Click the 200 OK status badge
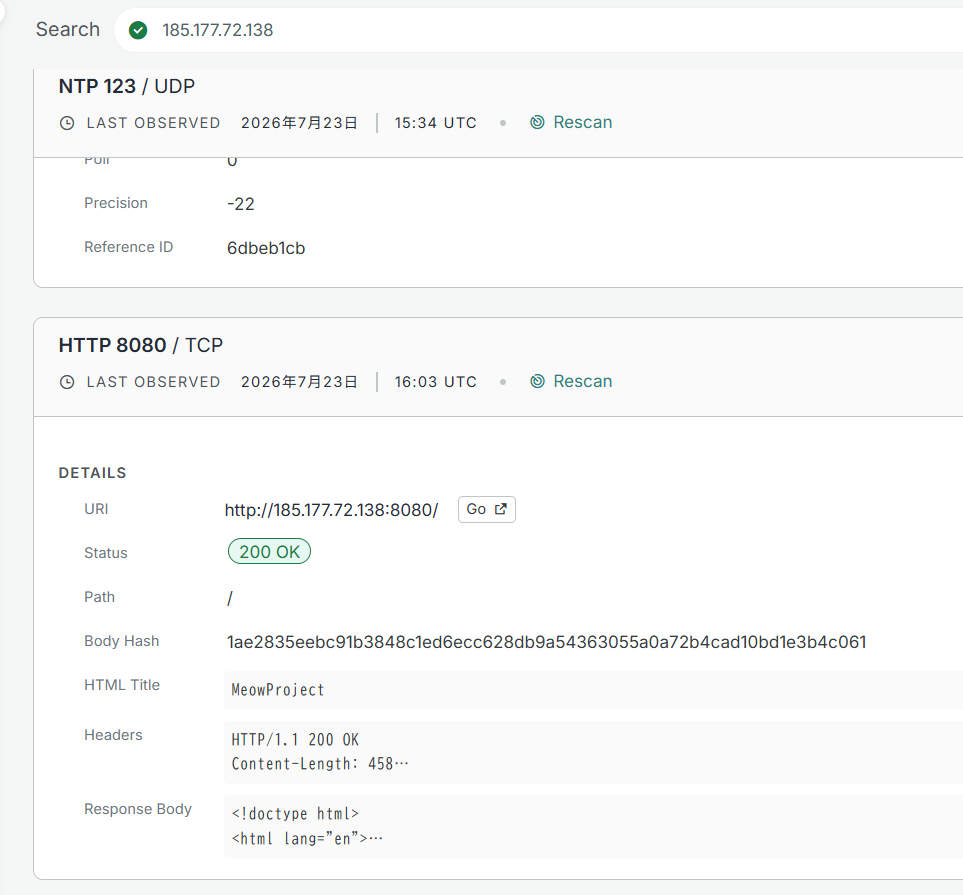963x895 pixels. 269,552
